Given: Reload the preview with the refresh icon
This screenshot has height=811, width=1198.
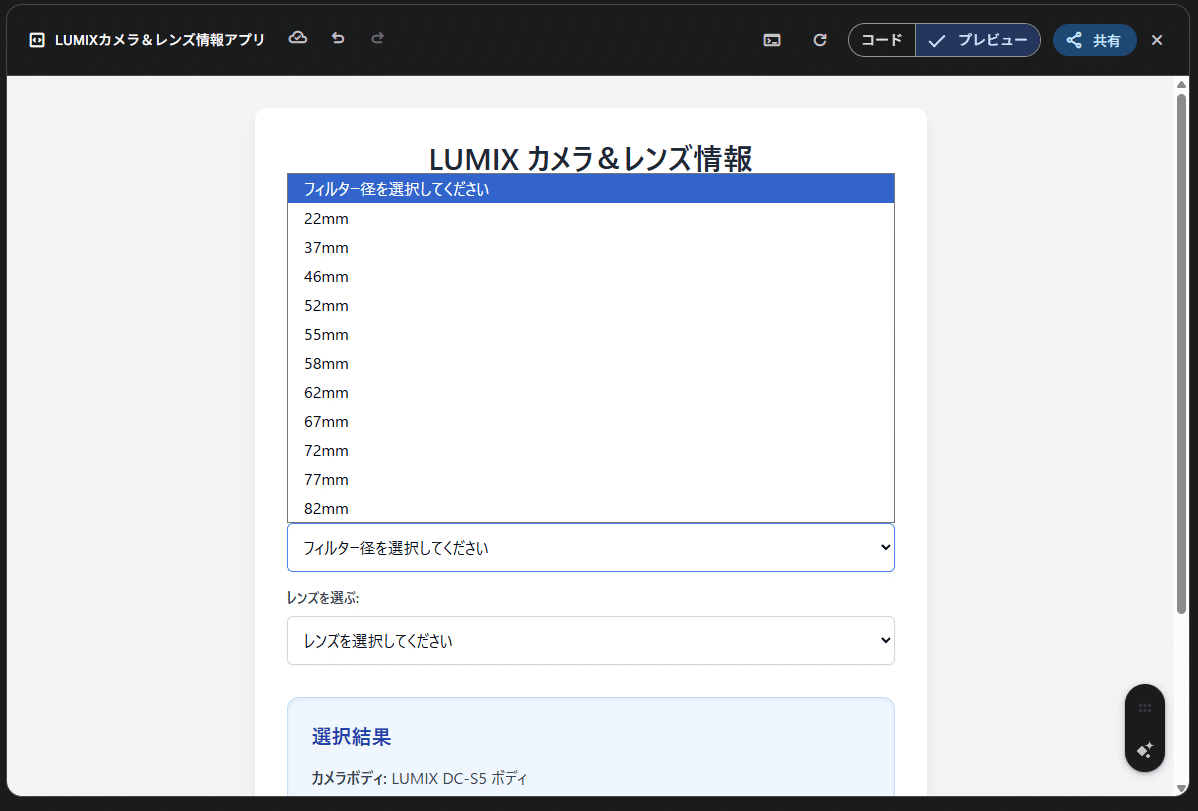Looking at the screenshot, I should point(820,40).
